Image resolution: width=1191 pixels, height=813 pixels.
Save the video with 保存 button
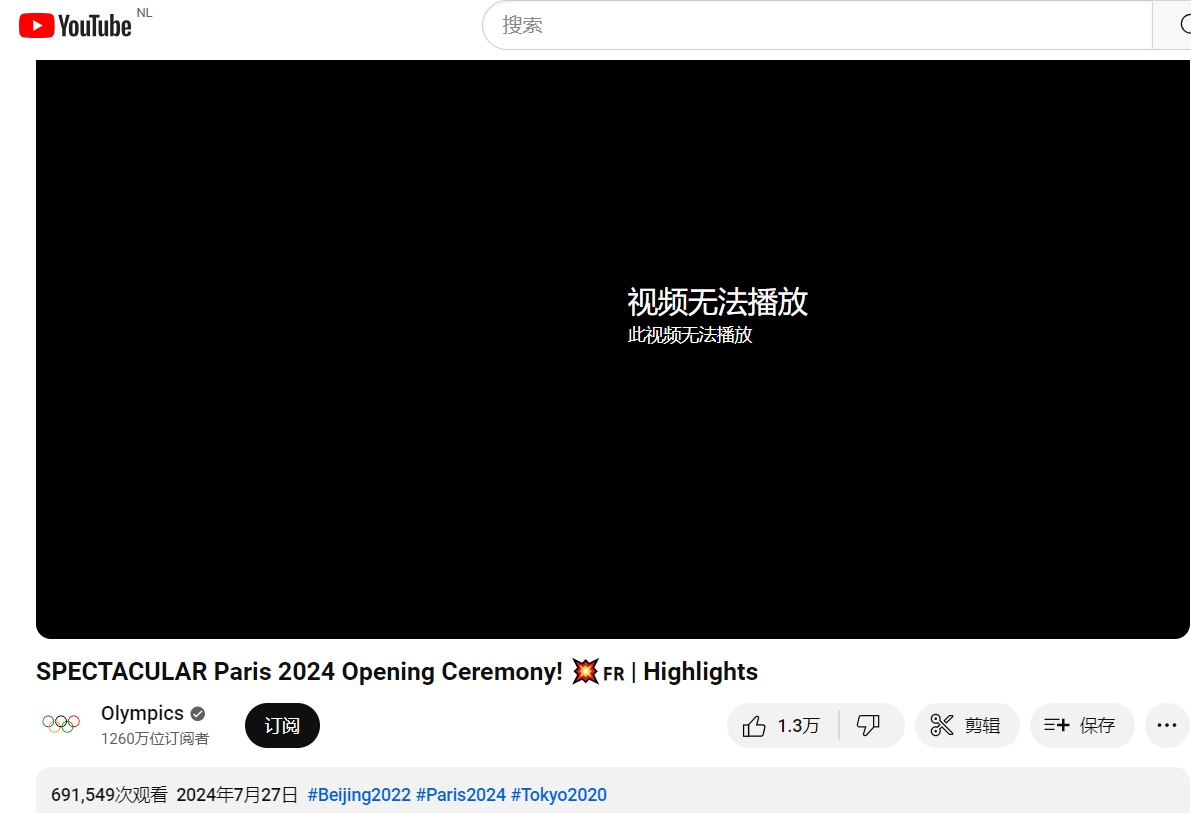1082,726
